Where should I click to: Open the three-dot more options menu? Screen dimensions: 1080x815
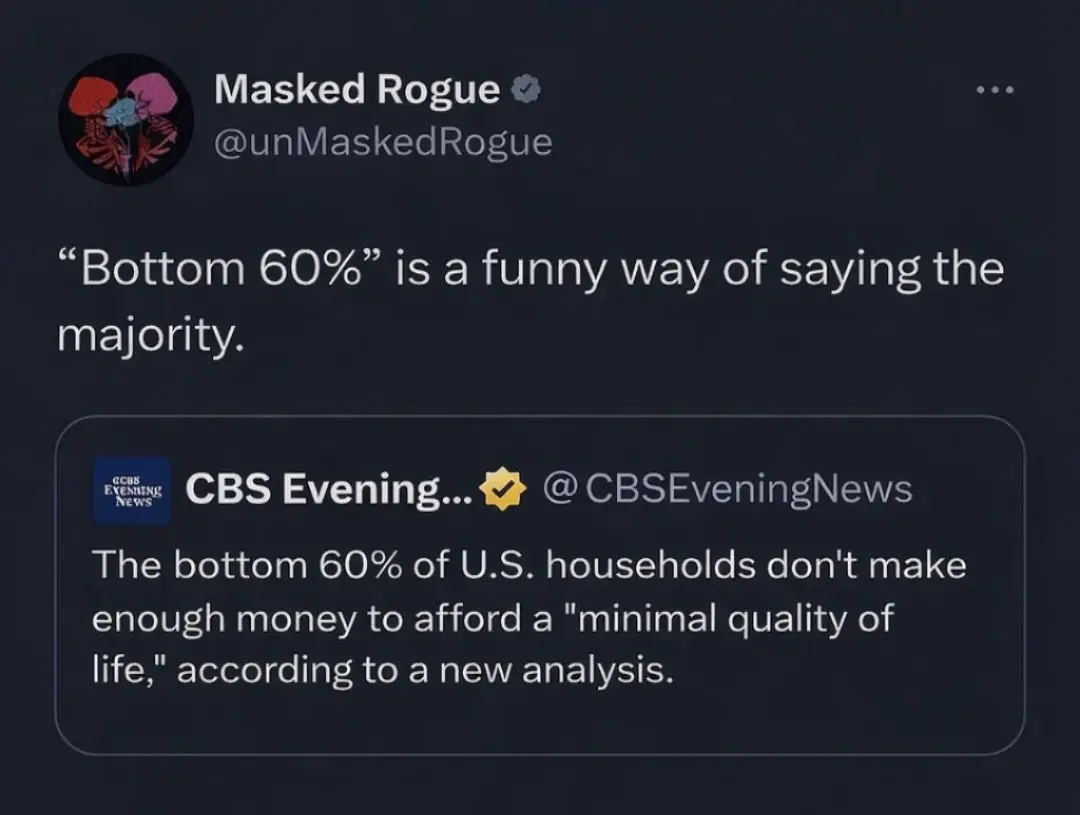tap(995, 91)
